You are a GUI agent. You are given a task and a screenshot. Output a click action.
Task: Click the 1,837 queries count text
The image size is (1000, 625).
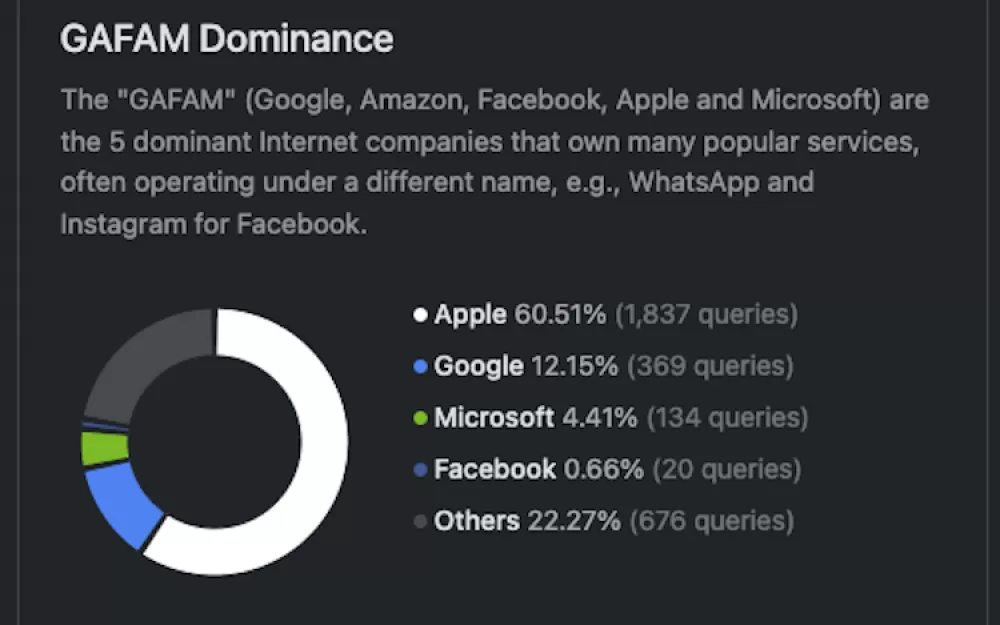[706, 314]
